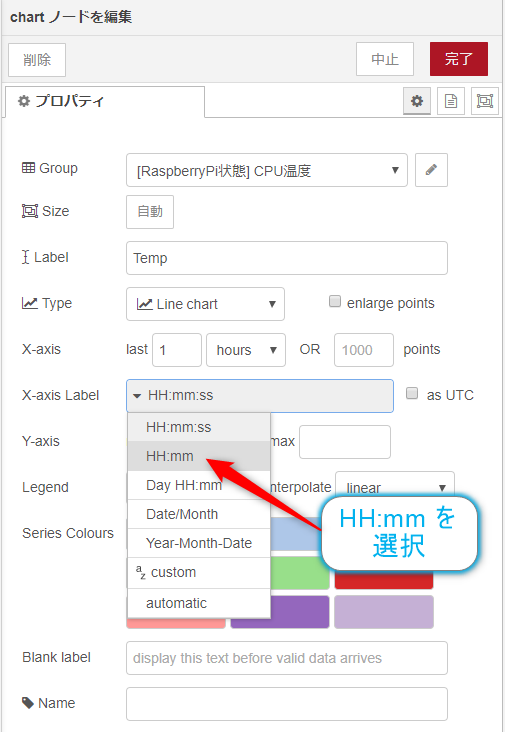Viewport: 505px width, 732px height.
Task: Enable the enlarge points checkbox
Action: click(335, 301)
